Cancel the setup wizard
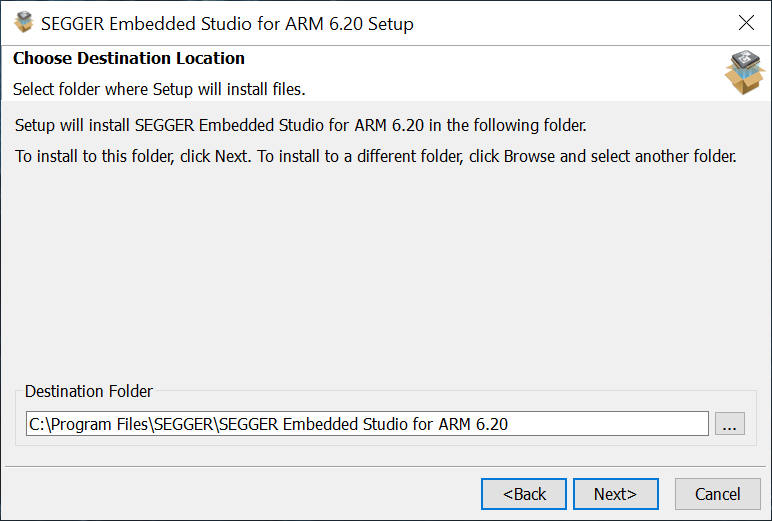772x521 pixels. point(717,494)
